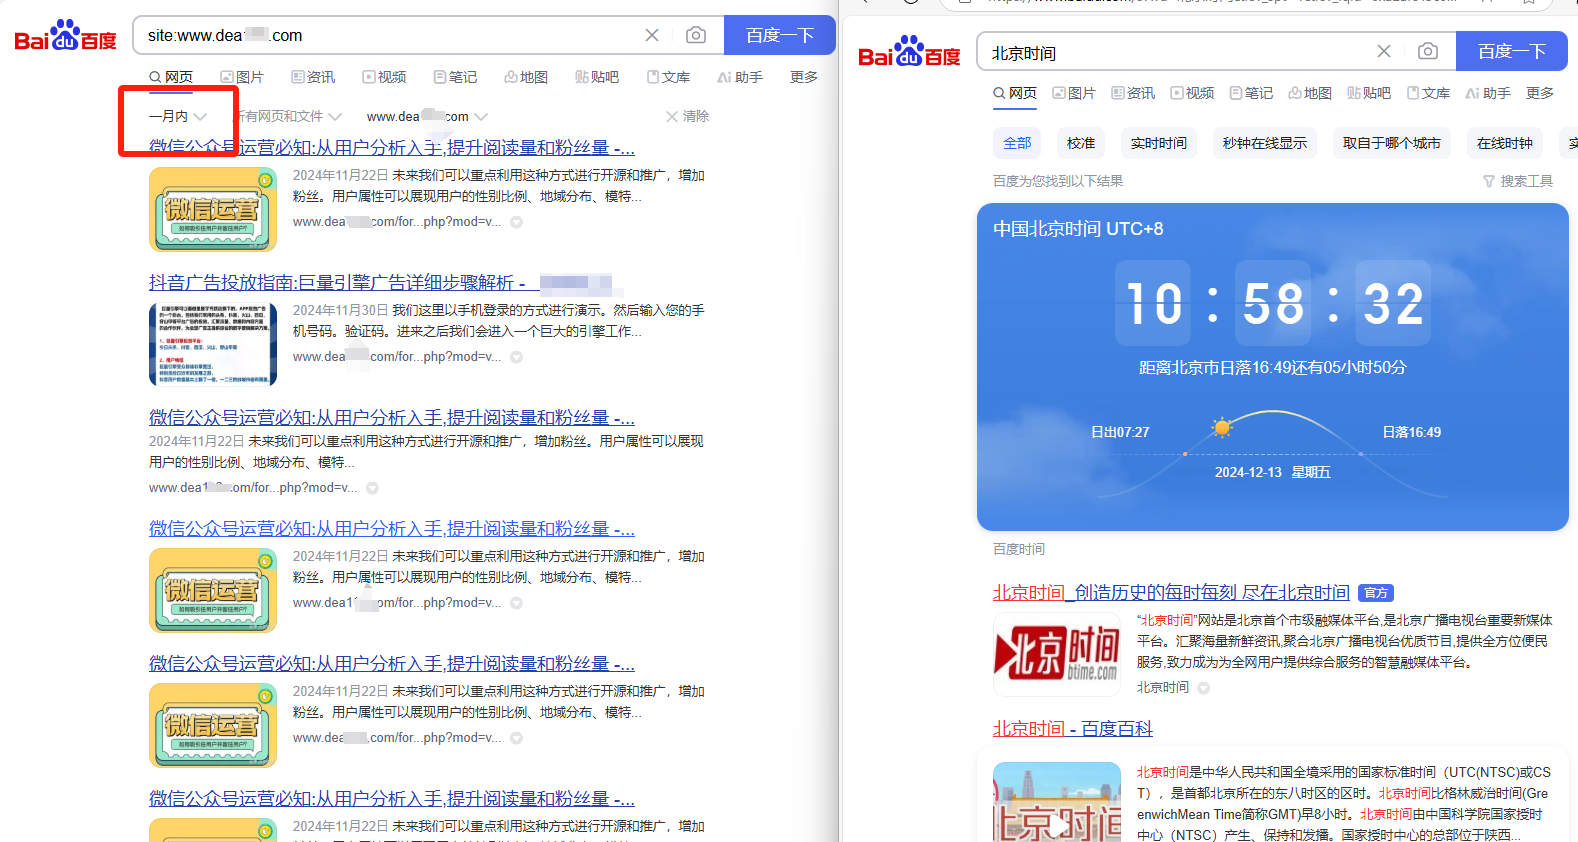
Task: Expand 更多 menu in right window
Action: 1540,93
